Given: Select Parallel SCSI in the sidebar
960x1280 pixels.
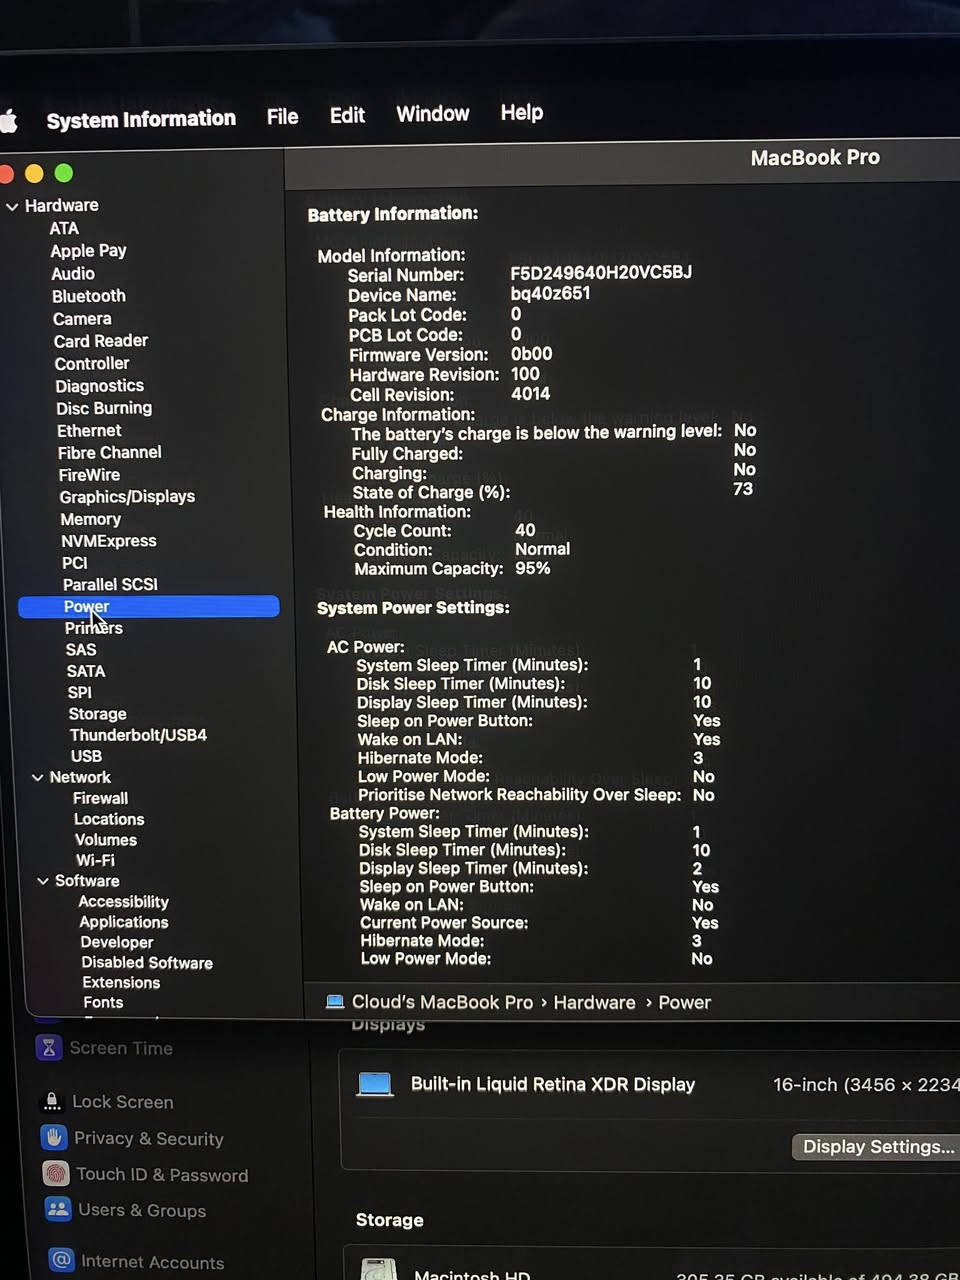Looking at the screenshot, I should (110, 584).
